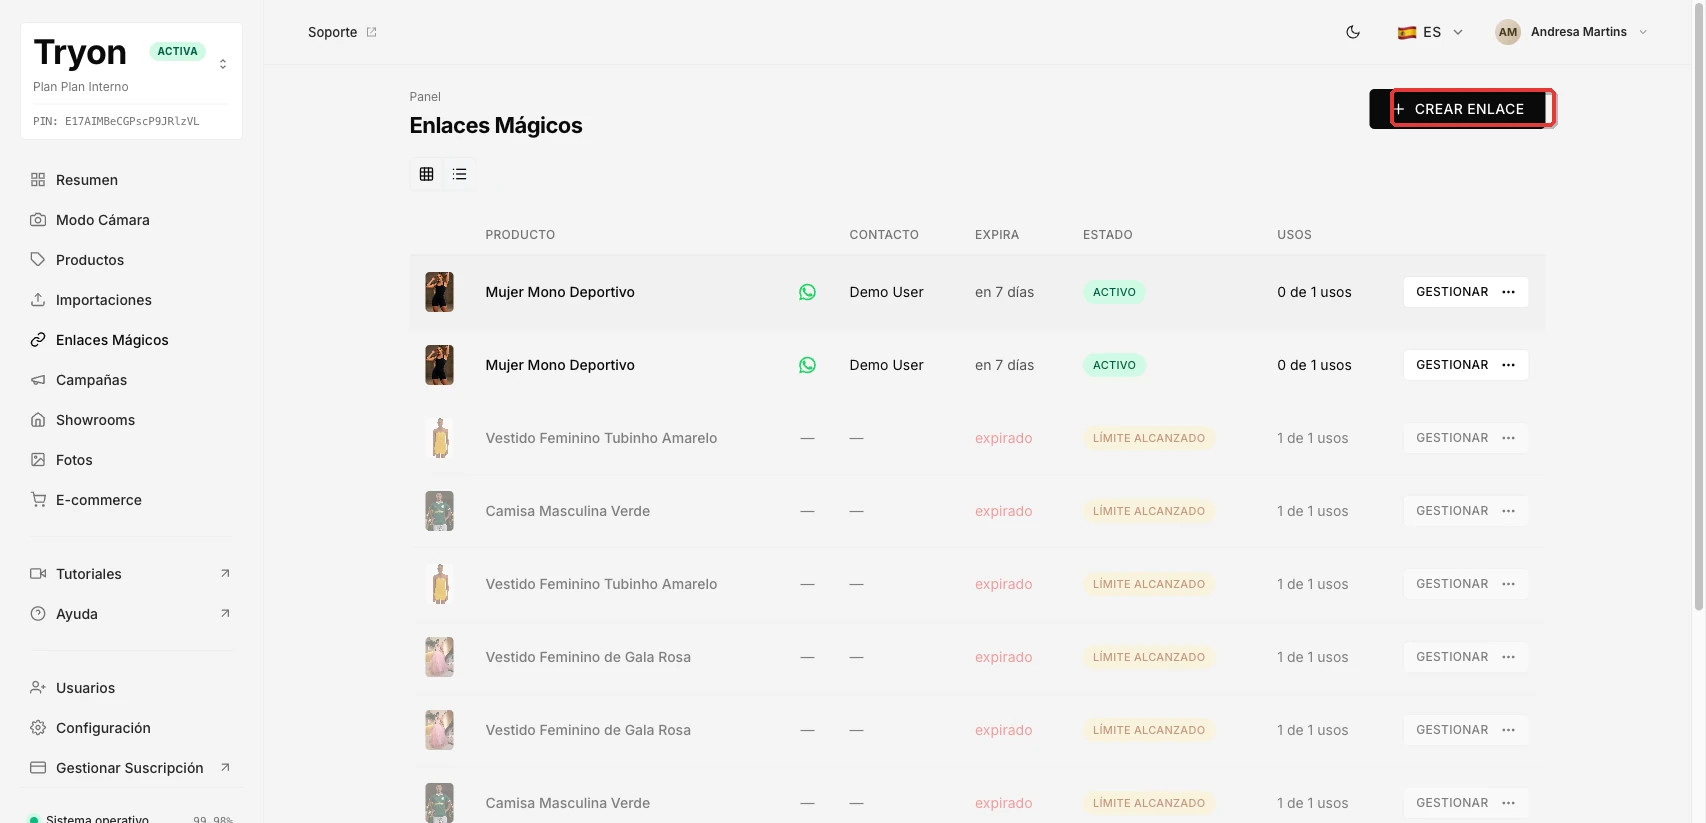Click the PIN code text
This screenshot has height=823, width=1706.
(x=116, y=121)
